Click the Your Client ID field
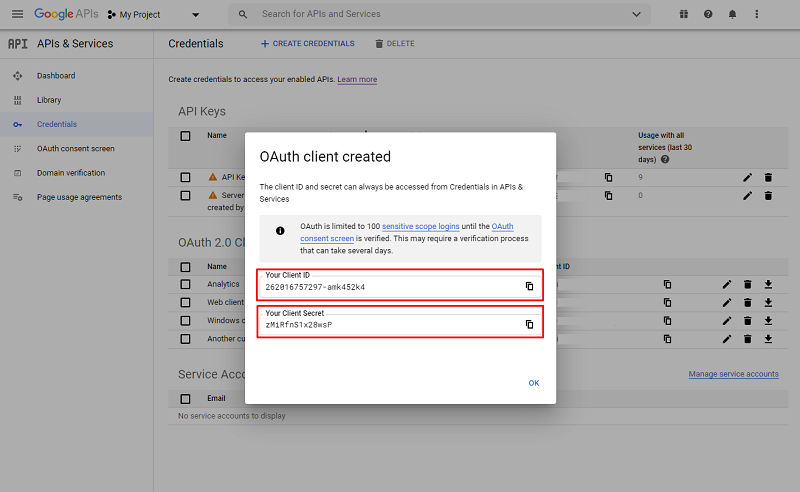 (x=400, y=286)
